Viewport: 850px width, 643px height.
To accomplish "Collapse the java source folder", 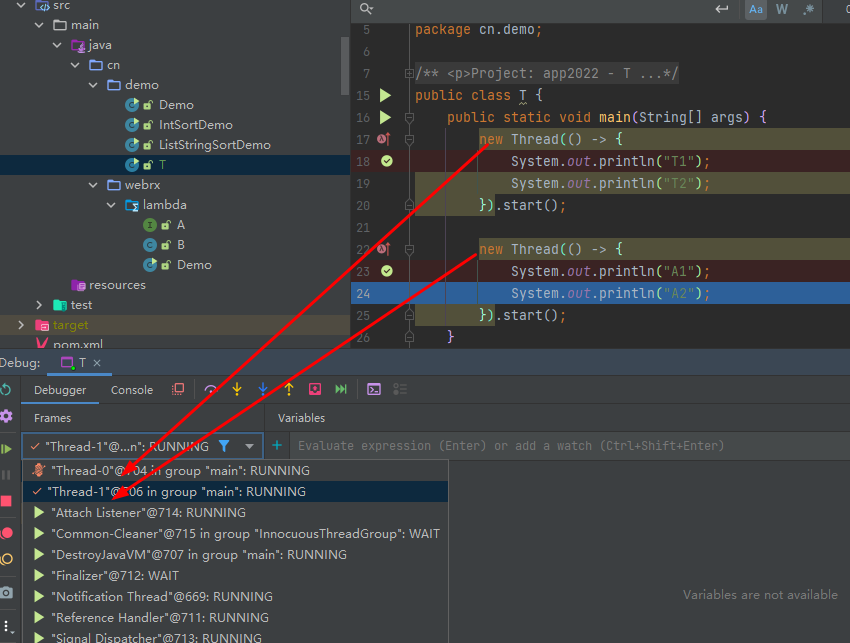I will tap(57, 45).
